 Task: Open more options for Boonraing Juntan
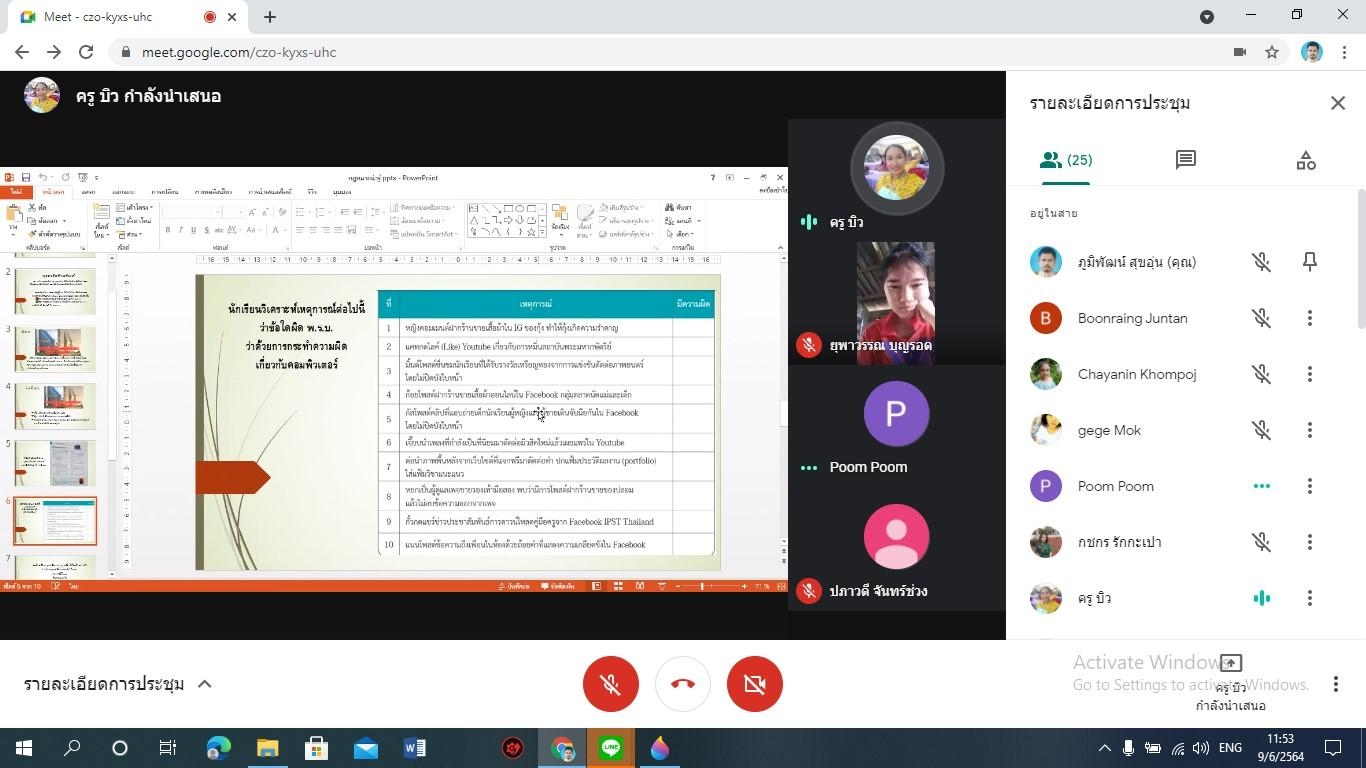[1309, 318]
